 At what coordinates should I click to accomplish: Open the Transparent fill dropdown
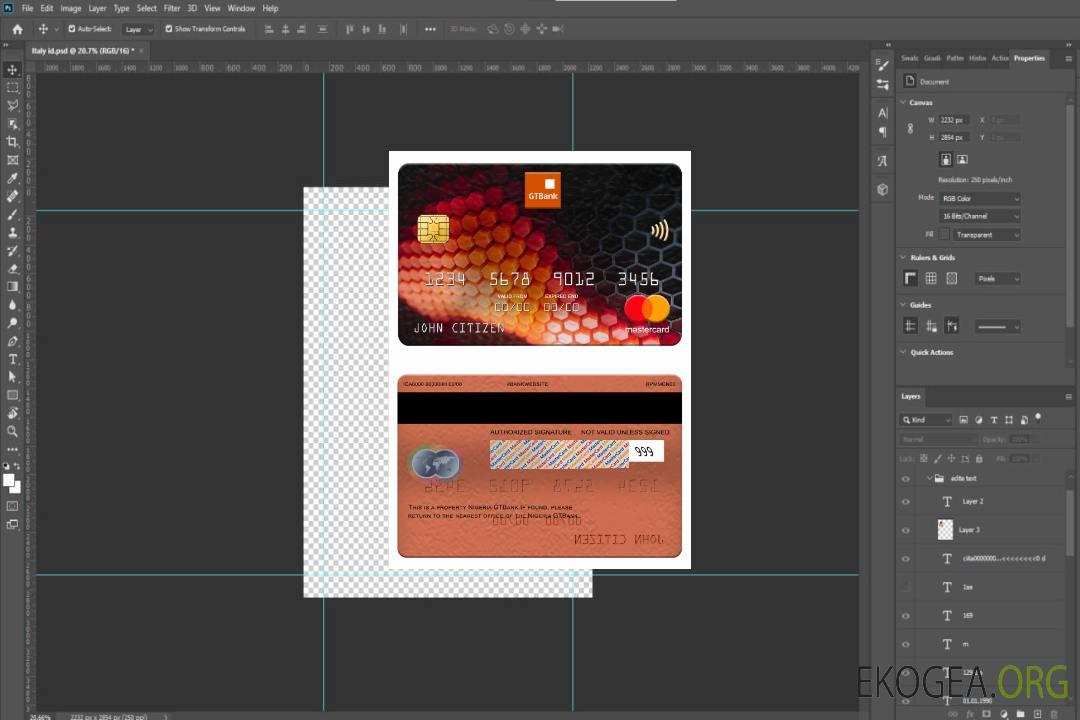click(986, 235)
